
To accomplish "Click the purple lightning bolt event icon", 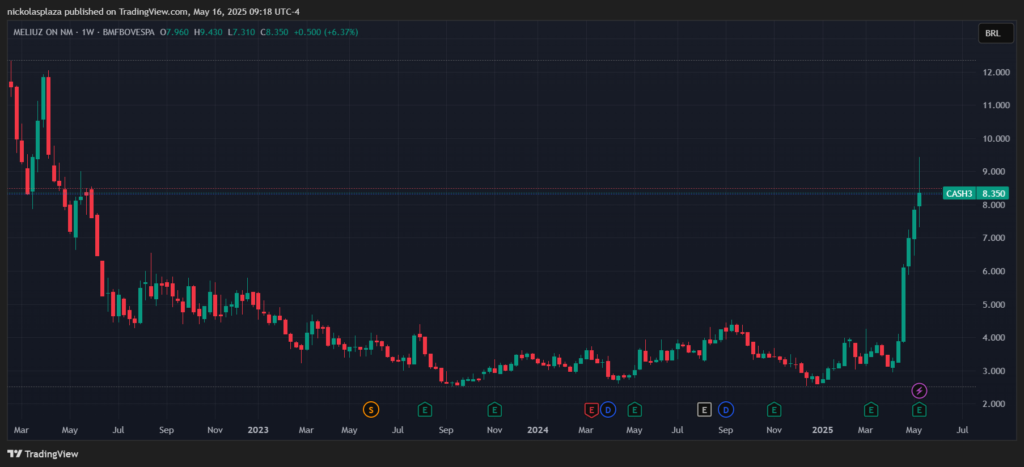I will tap(919, 389).
